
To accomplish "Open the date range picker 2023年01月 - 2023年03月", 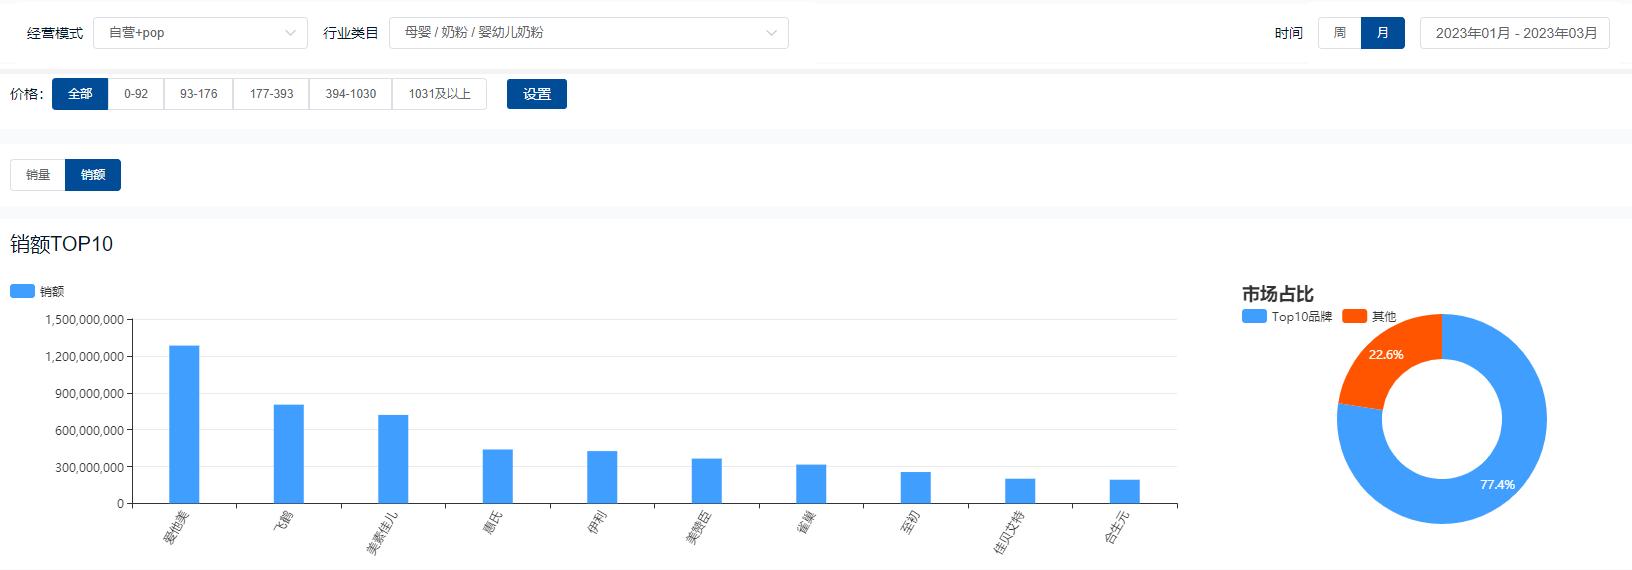I will [1515, 33].
